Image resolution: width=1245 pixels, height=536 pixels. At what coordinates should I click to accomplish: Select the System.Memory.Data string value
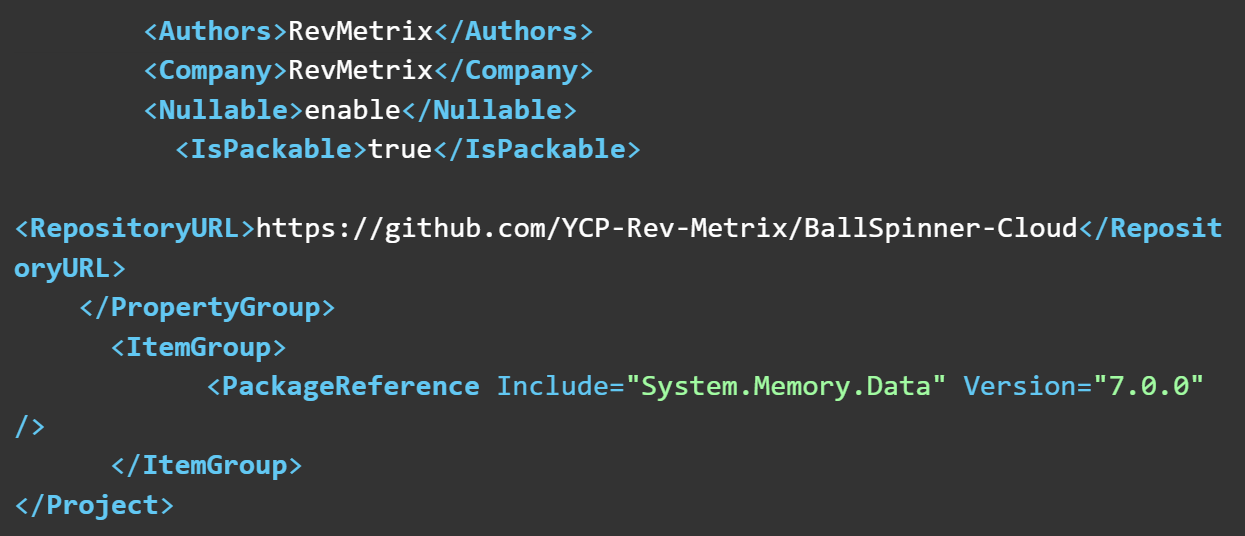pos(786,386)
